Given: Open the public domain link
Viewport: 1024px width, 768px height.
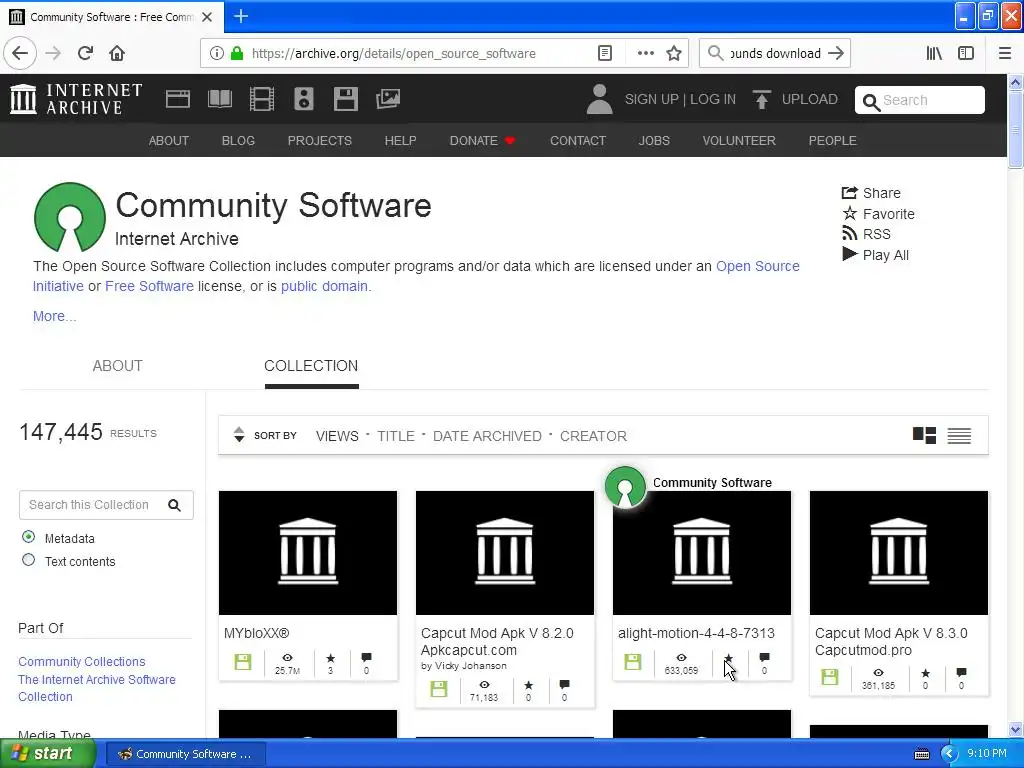Looking at the screenshot, I should (325, 286).
